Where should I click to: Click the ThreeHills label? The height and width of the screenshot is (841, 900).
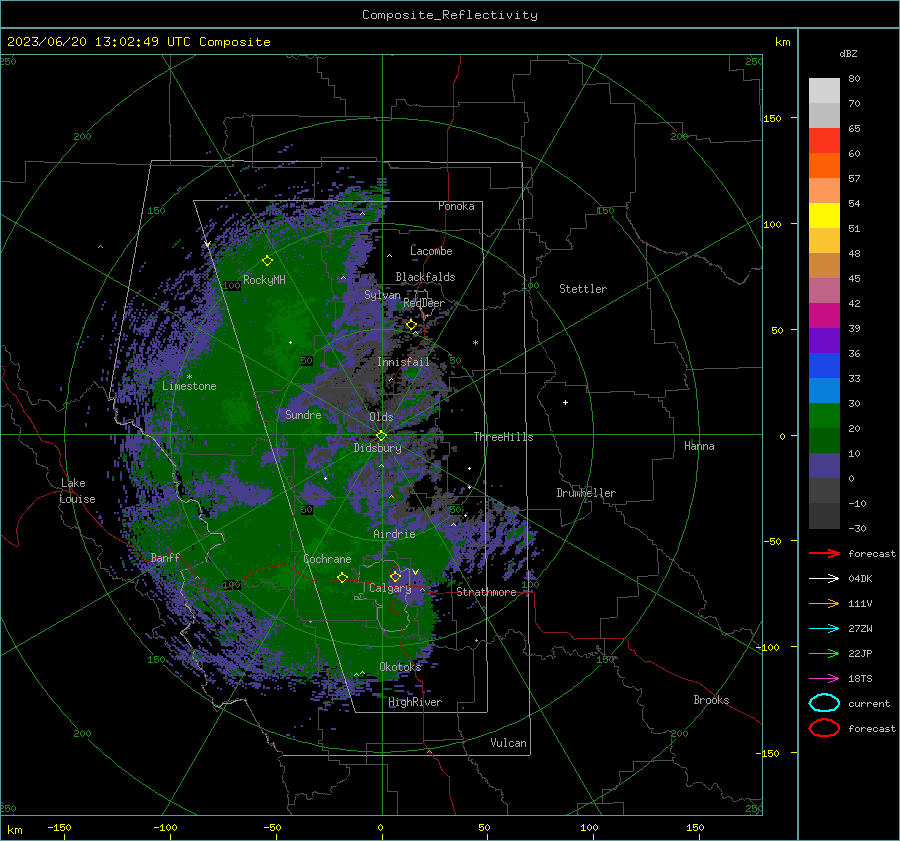coord(503,437)
